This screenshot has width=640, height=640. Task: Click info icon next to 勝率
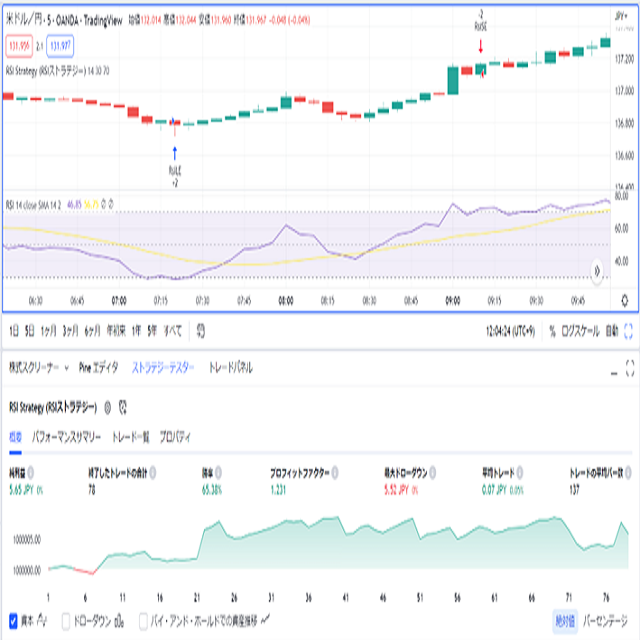(218, 473)
